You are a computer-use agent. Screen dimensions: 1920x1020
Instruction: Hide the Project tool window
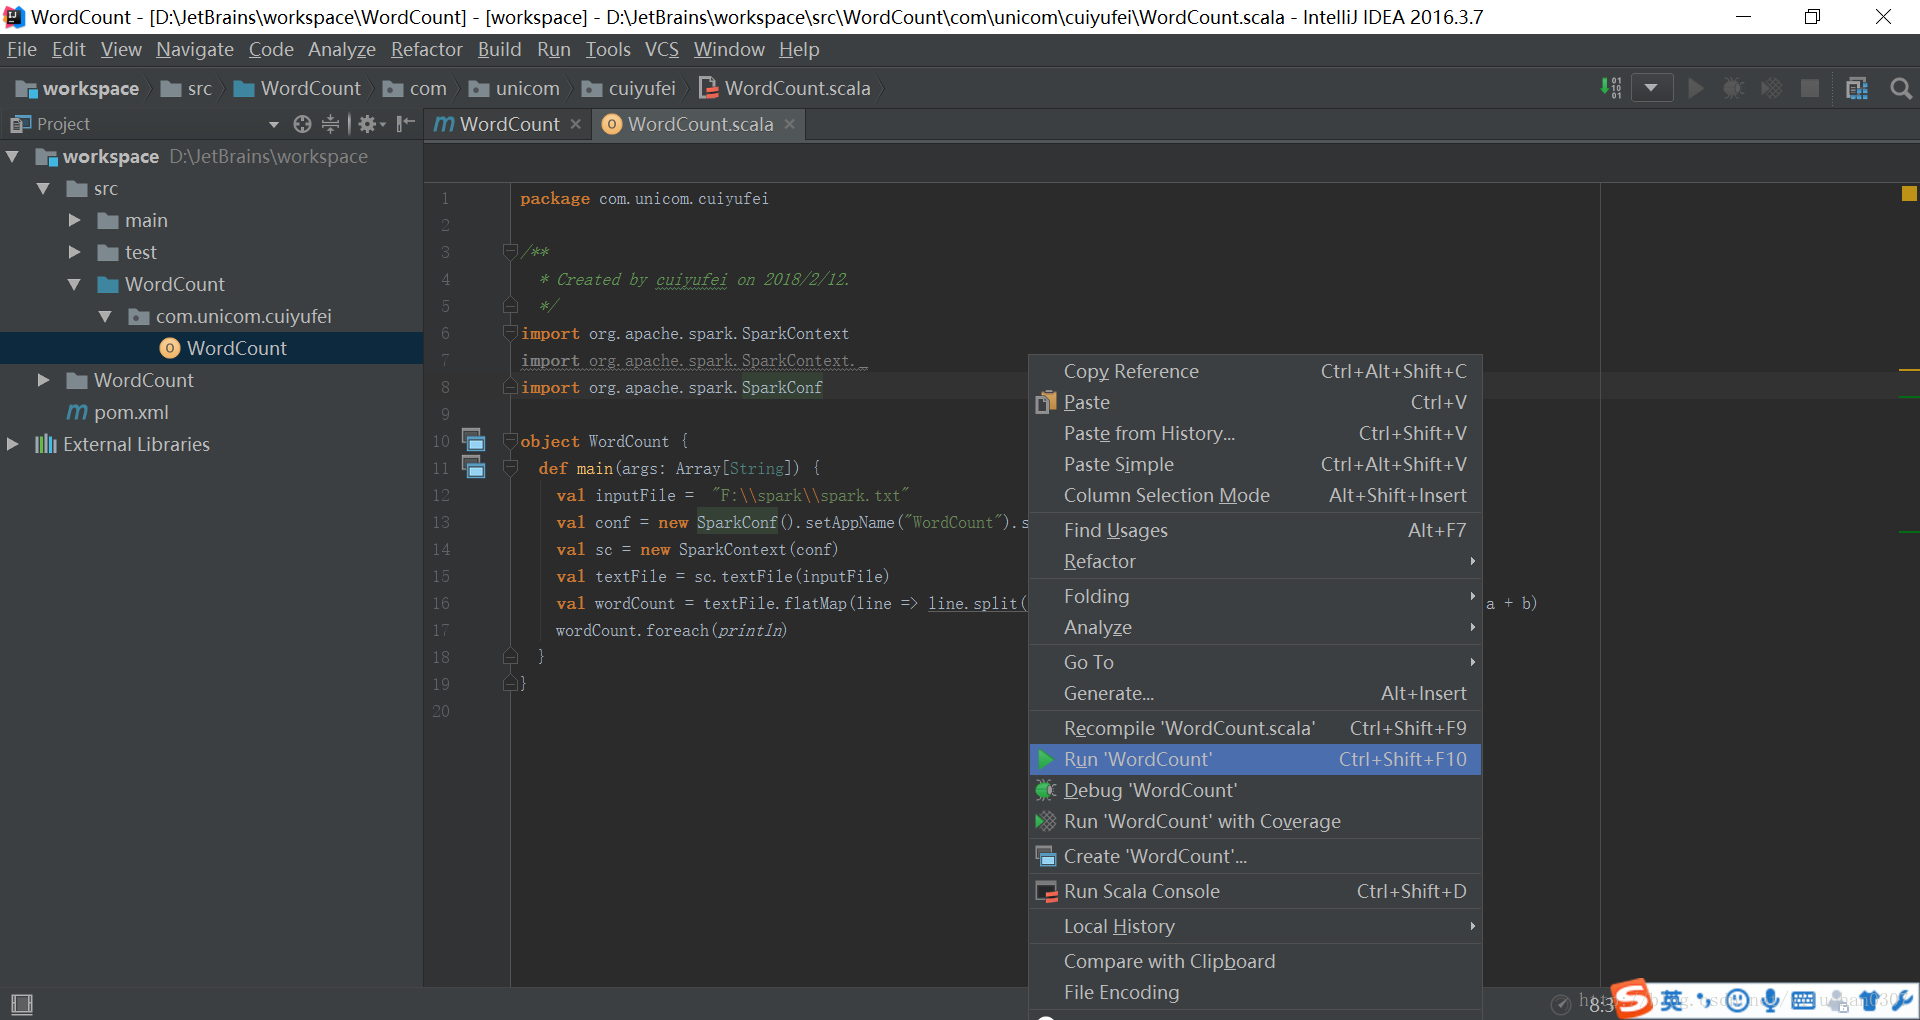click(405, 124)
